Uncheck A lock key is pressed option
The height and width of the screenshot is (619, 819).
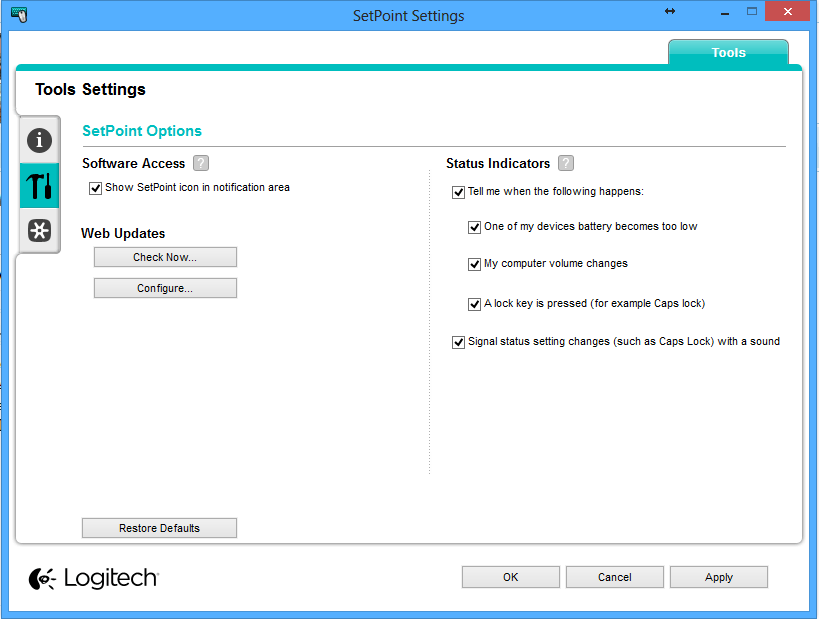(x=474, y=304)
